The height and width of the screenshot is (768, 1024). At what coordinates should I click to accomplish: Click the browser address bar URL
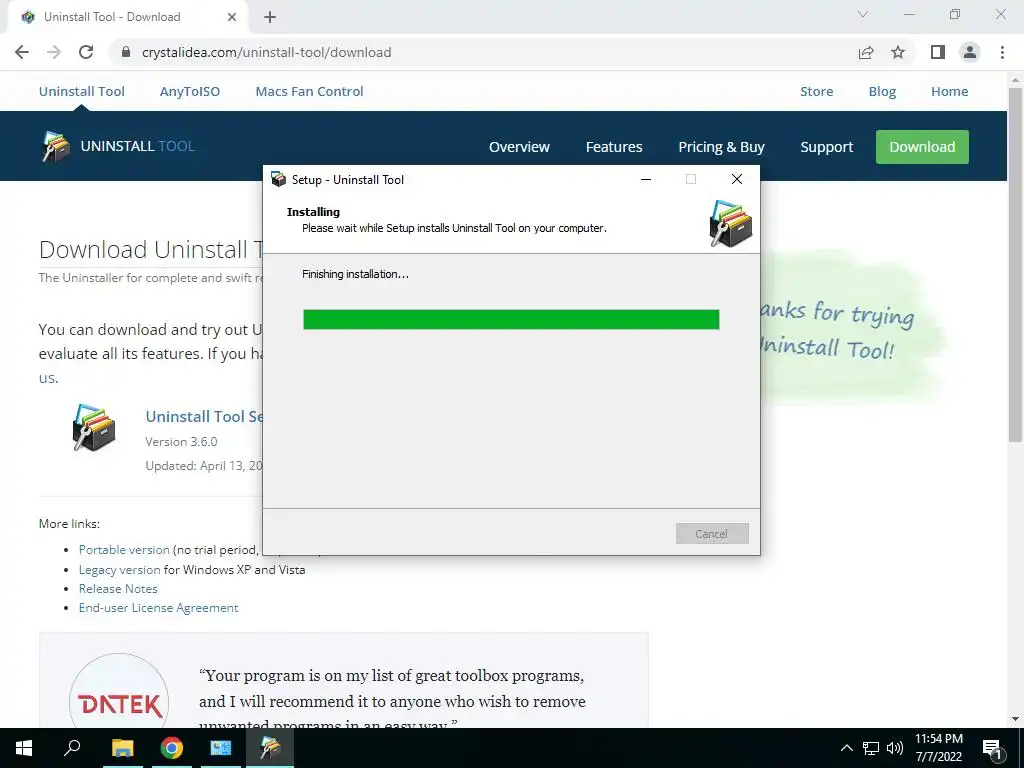[266, 52]
